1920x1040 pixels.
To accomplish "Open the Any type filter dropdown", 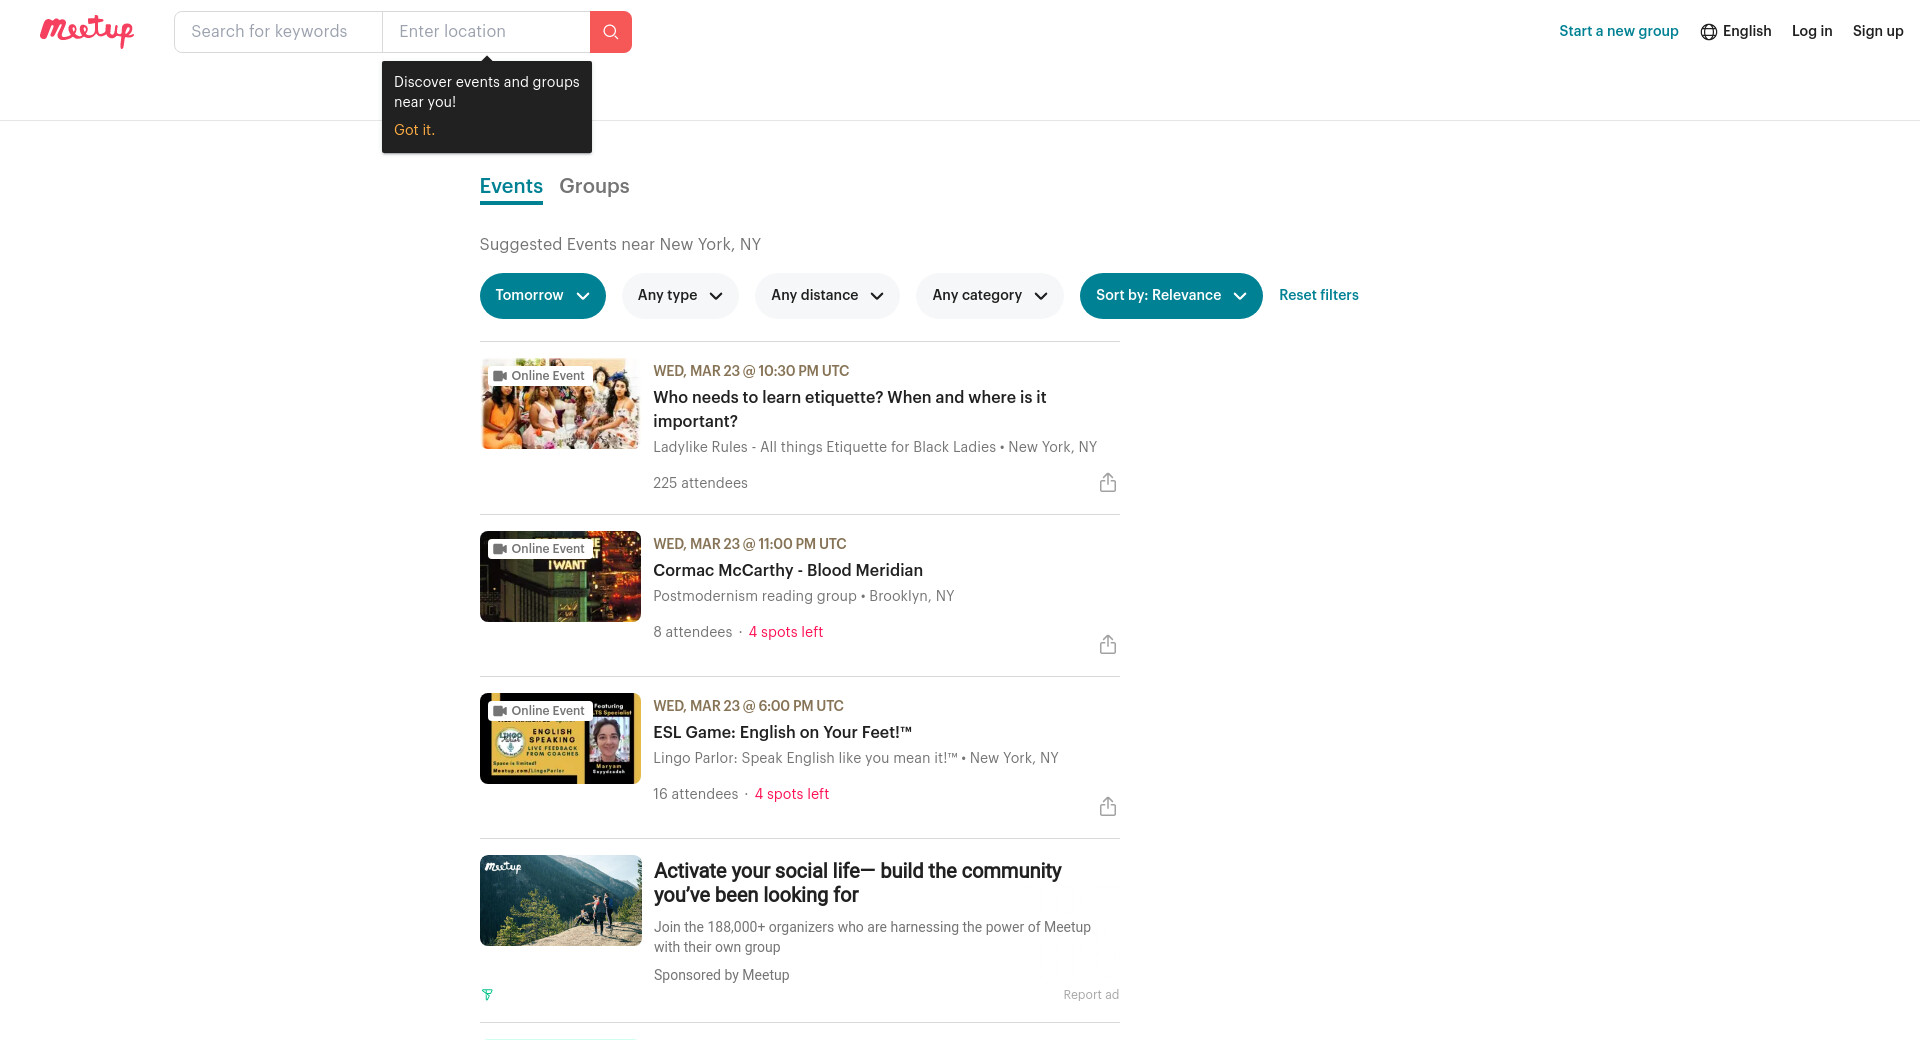I will pos(680,296).
